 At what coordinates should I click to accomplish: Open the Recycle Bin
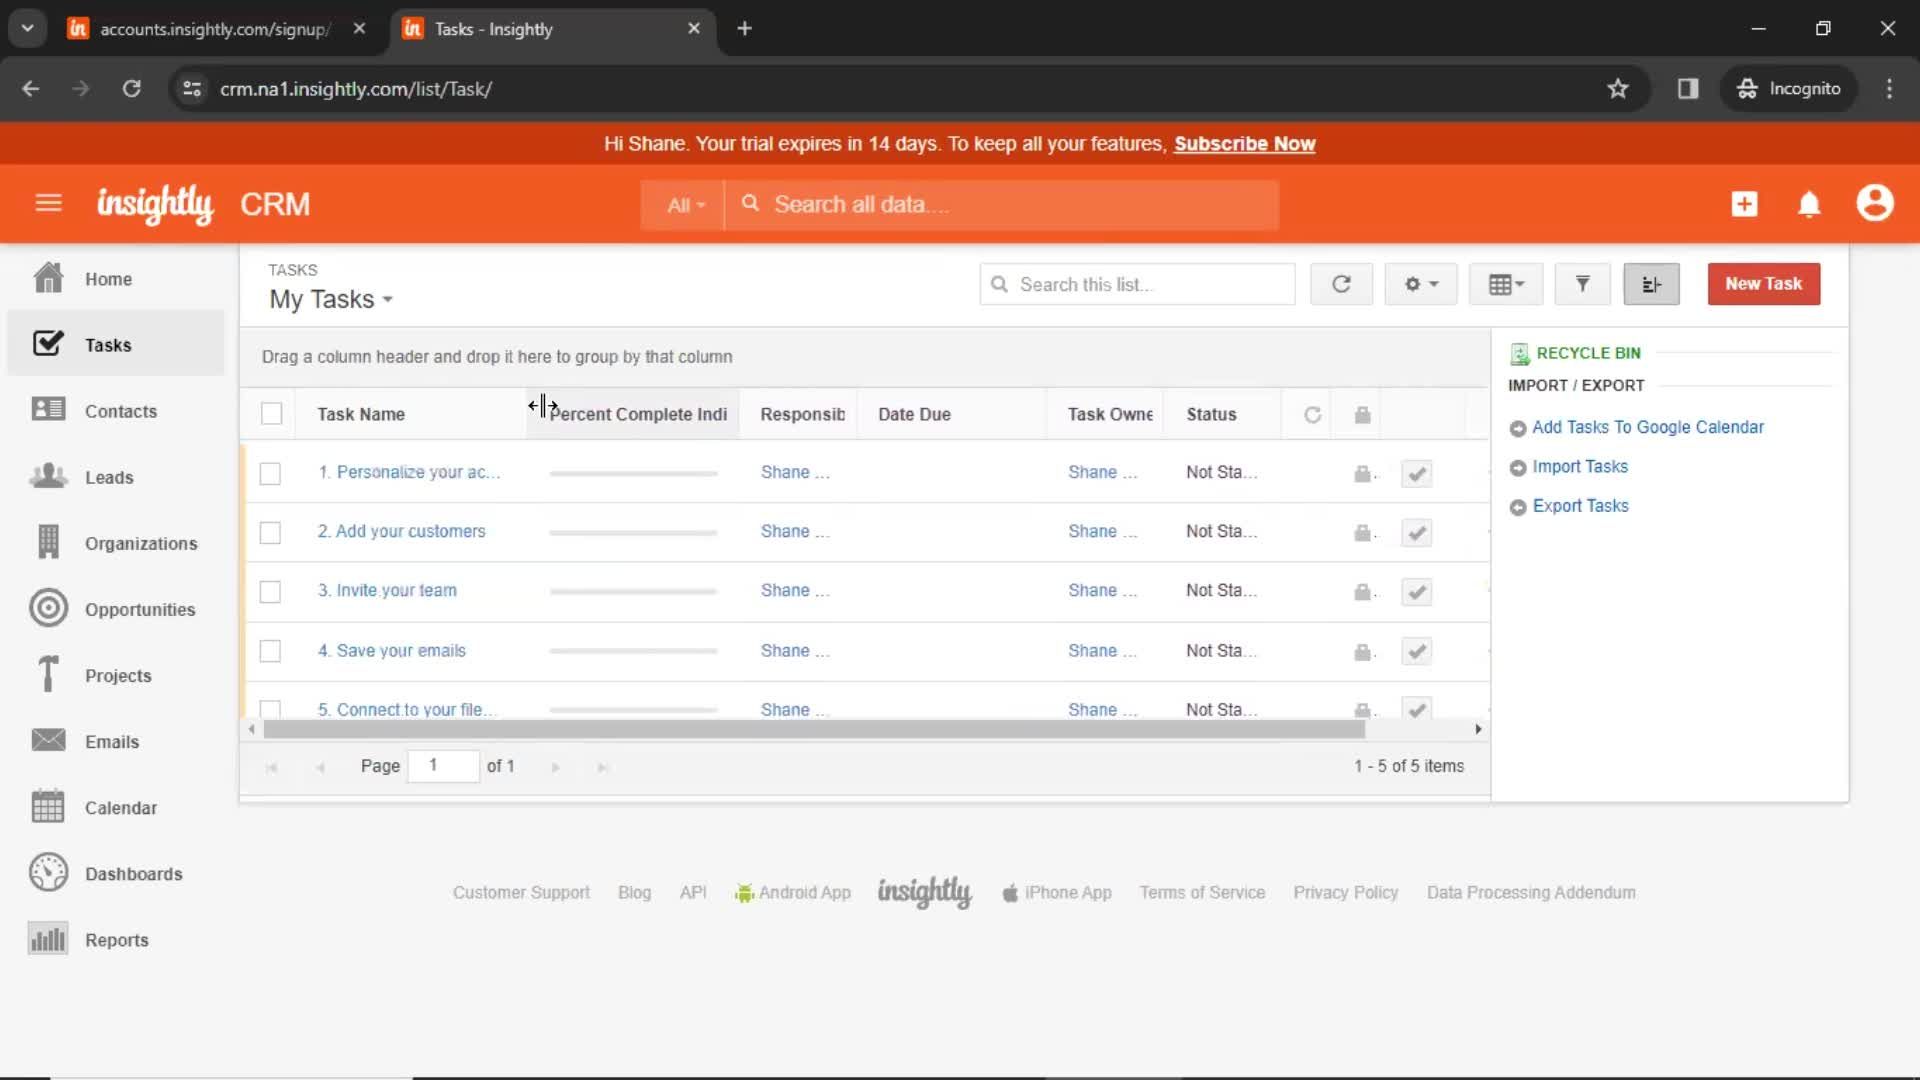[x=1588, y=353]
